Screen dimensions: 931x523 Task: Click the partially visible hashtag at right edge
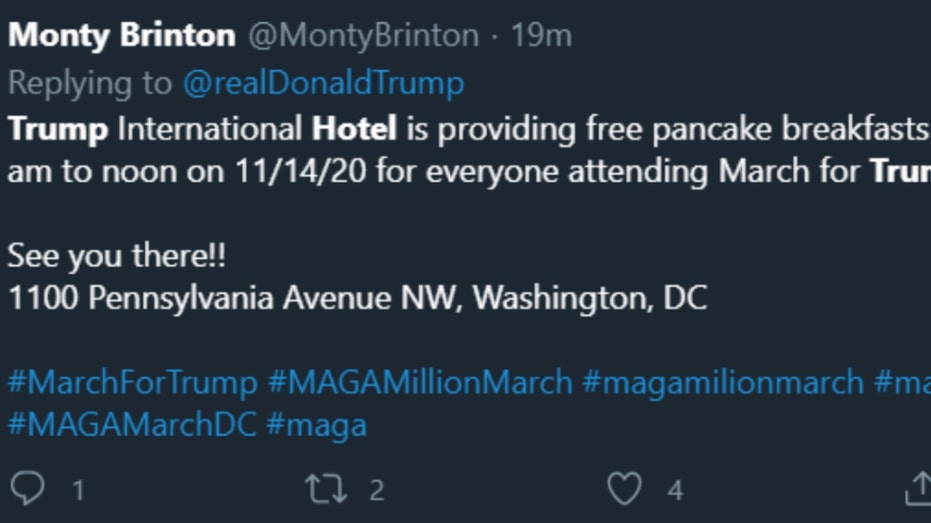coord(902,382)
